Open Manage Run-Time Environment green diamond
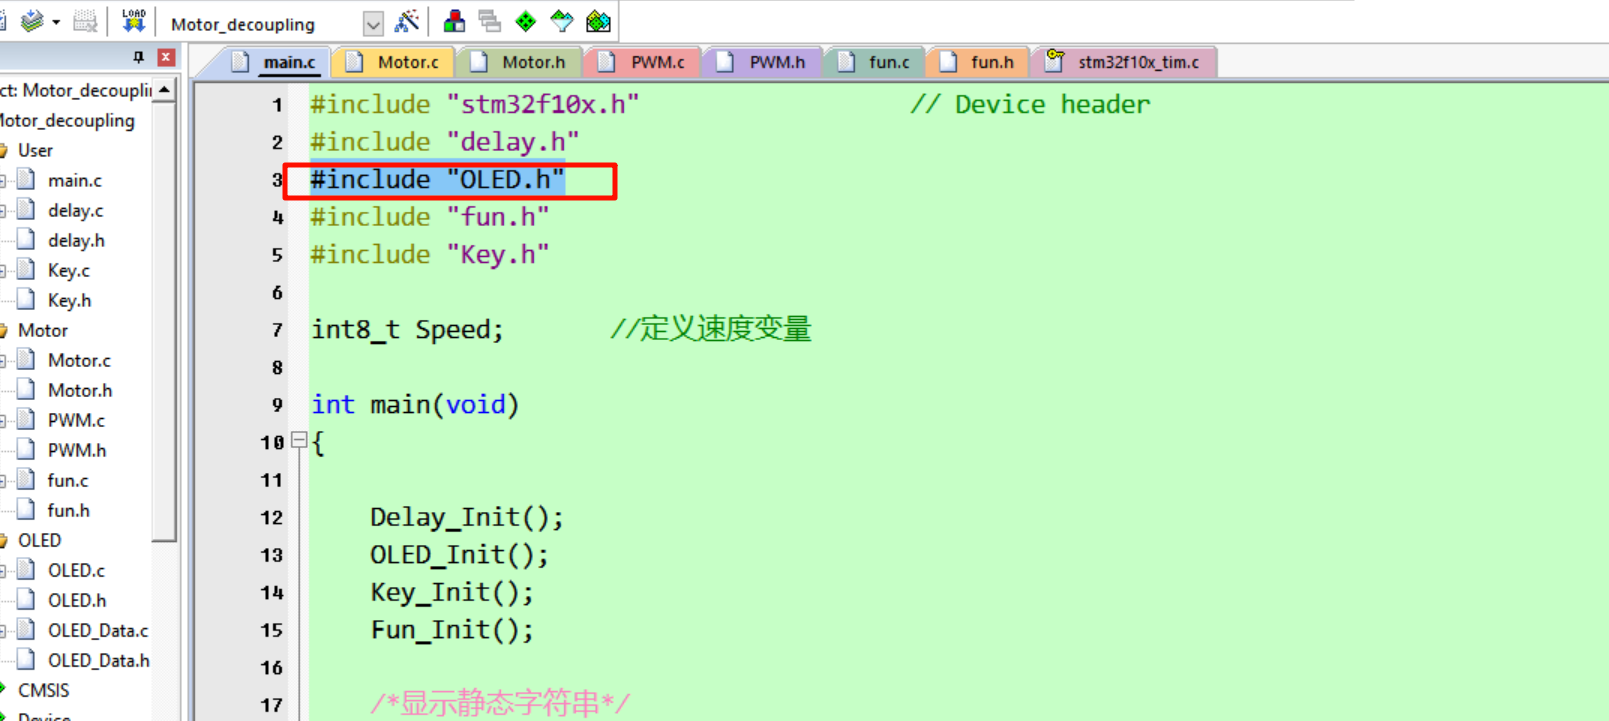The height and width of the screenshot is (721, 1609). coord(525,21)
